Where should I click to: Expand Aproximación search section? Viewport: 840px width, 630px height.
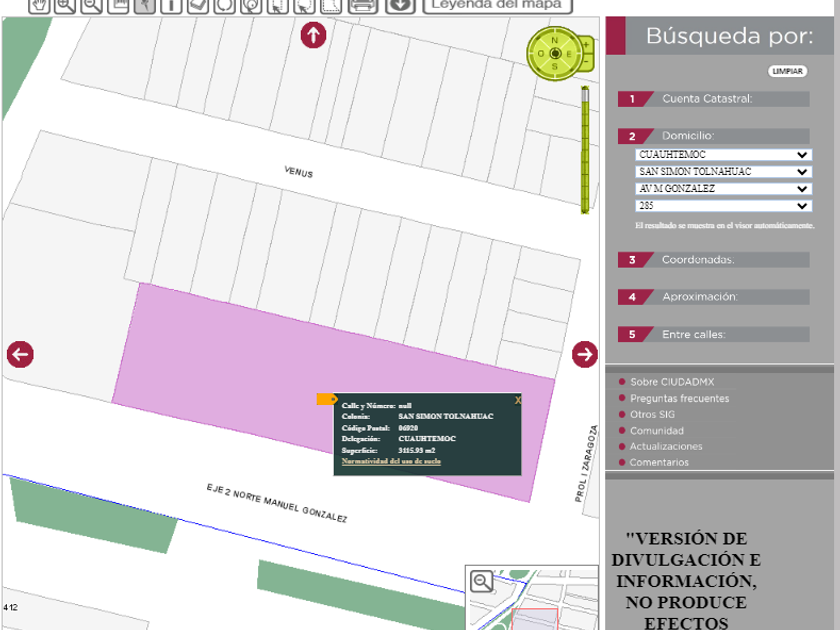point(714,297)
